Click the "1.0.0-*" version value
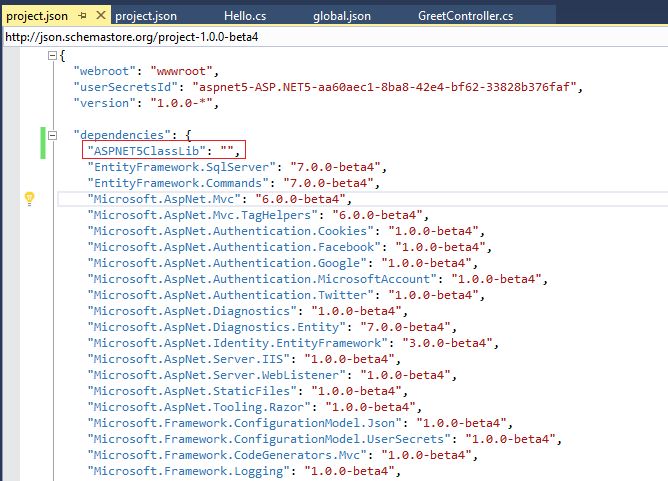Screen dimensions: 668x481 click(181, 103)
